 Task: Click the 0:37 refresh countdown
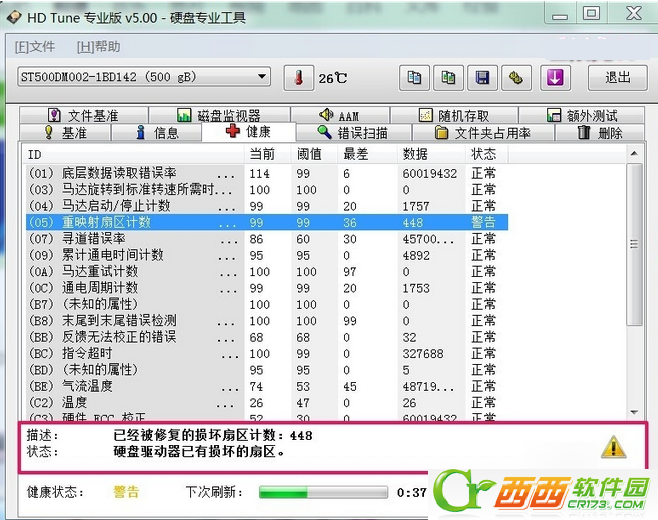(412, 492)
